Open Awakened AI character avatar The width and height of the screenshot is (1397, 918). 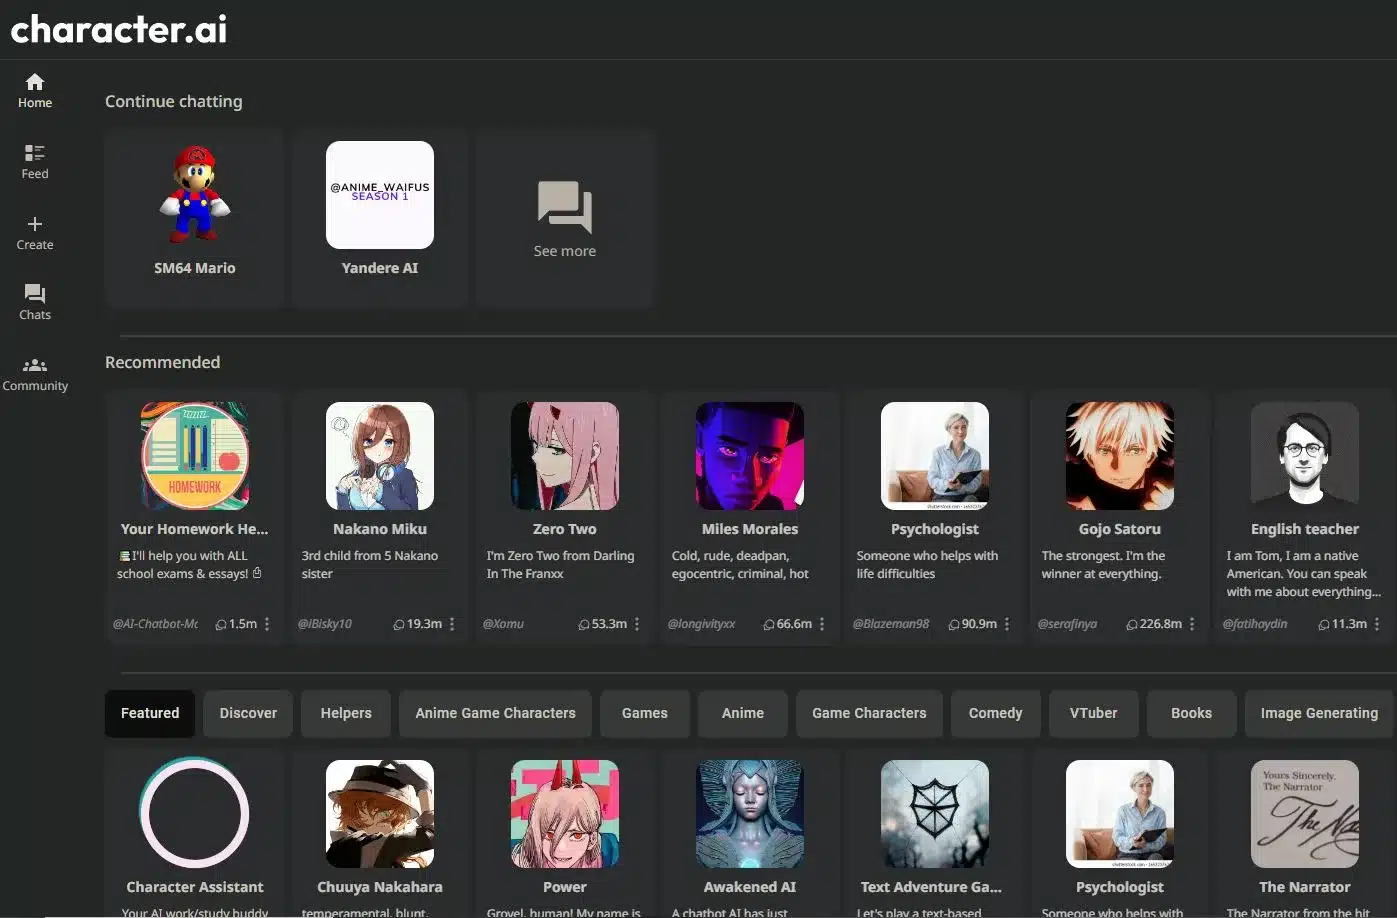tap(750, 814)
